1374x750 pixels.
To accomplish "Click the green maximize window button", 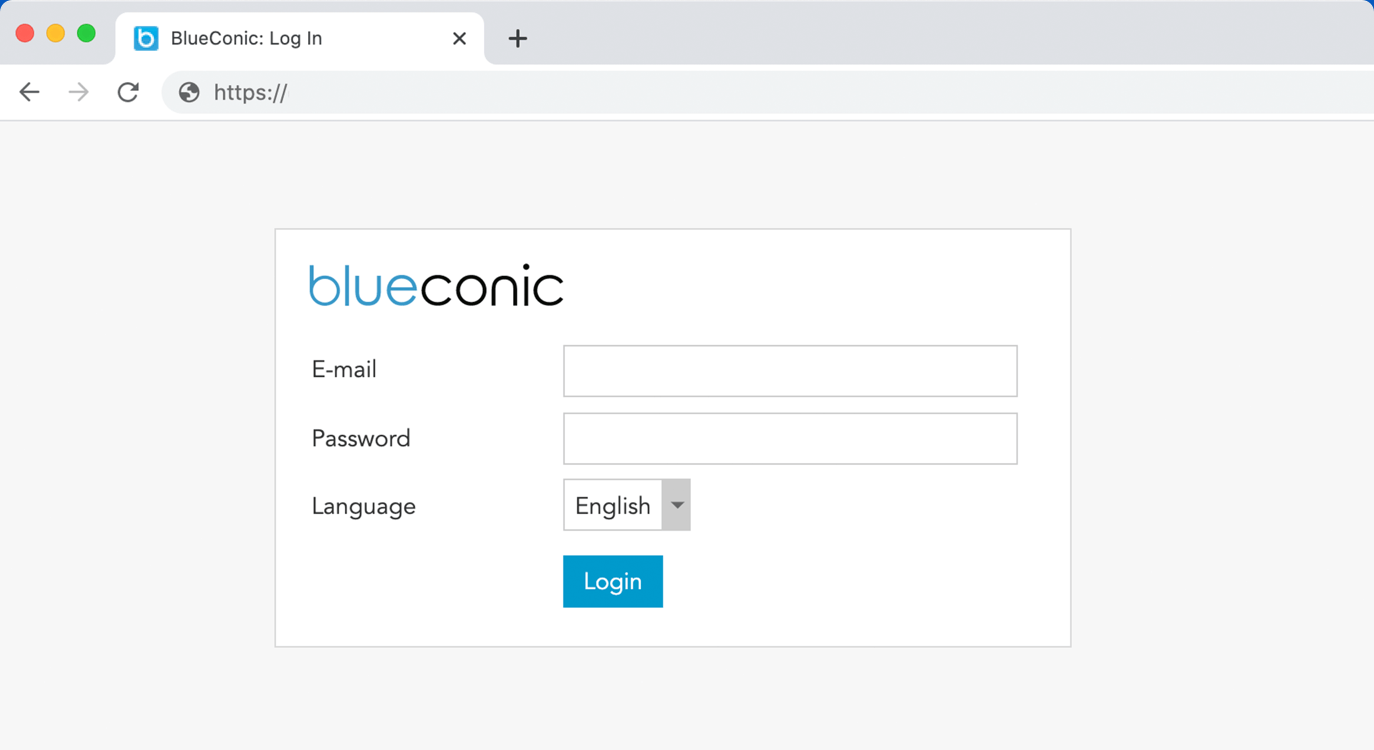I will [x=87, y=33].
